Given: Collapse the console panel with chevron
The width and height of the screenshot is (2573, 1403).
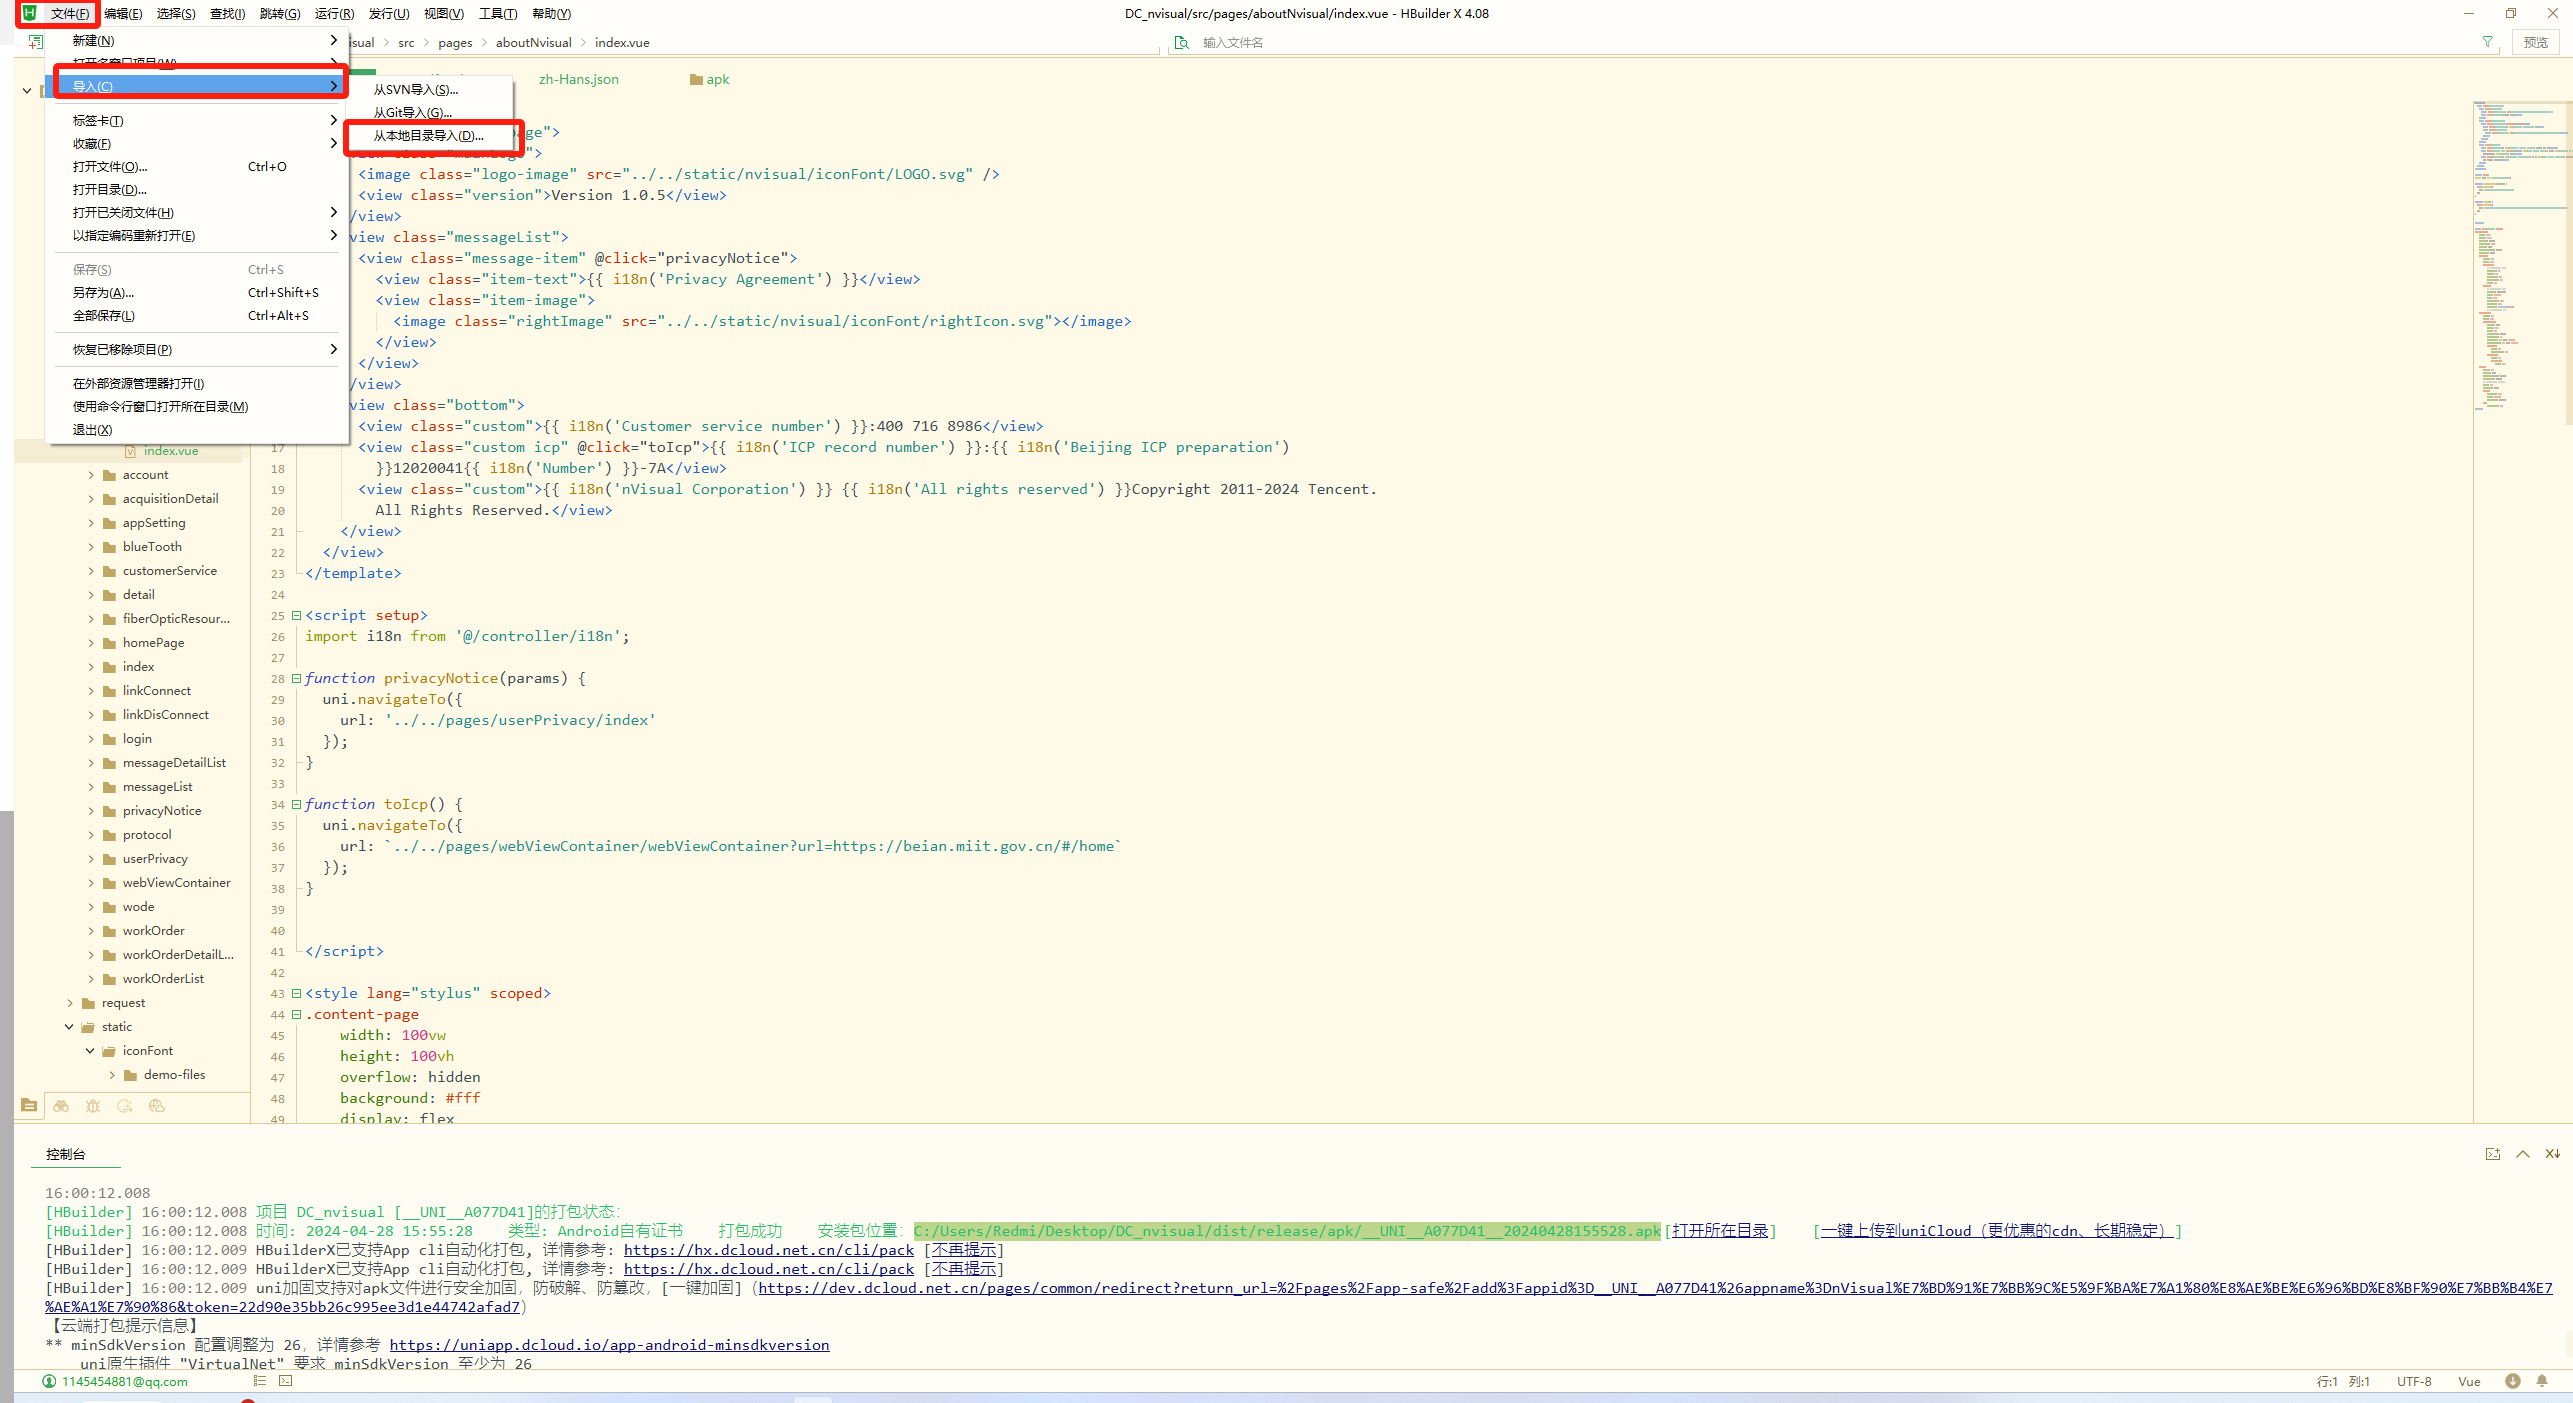Looking at the screenshot, I should 2523,1154.
